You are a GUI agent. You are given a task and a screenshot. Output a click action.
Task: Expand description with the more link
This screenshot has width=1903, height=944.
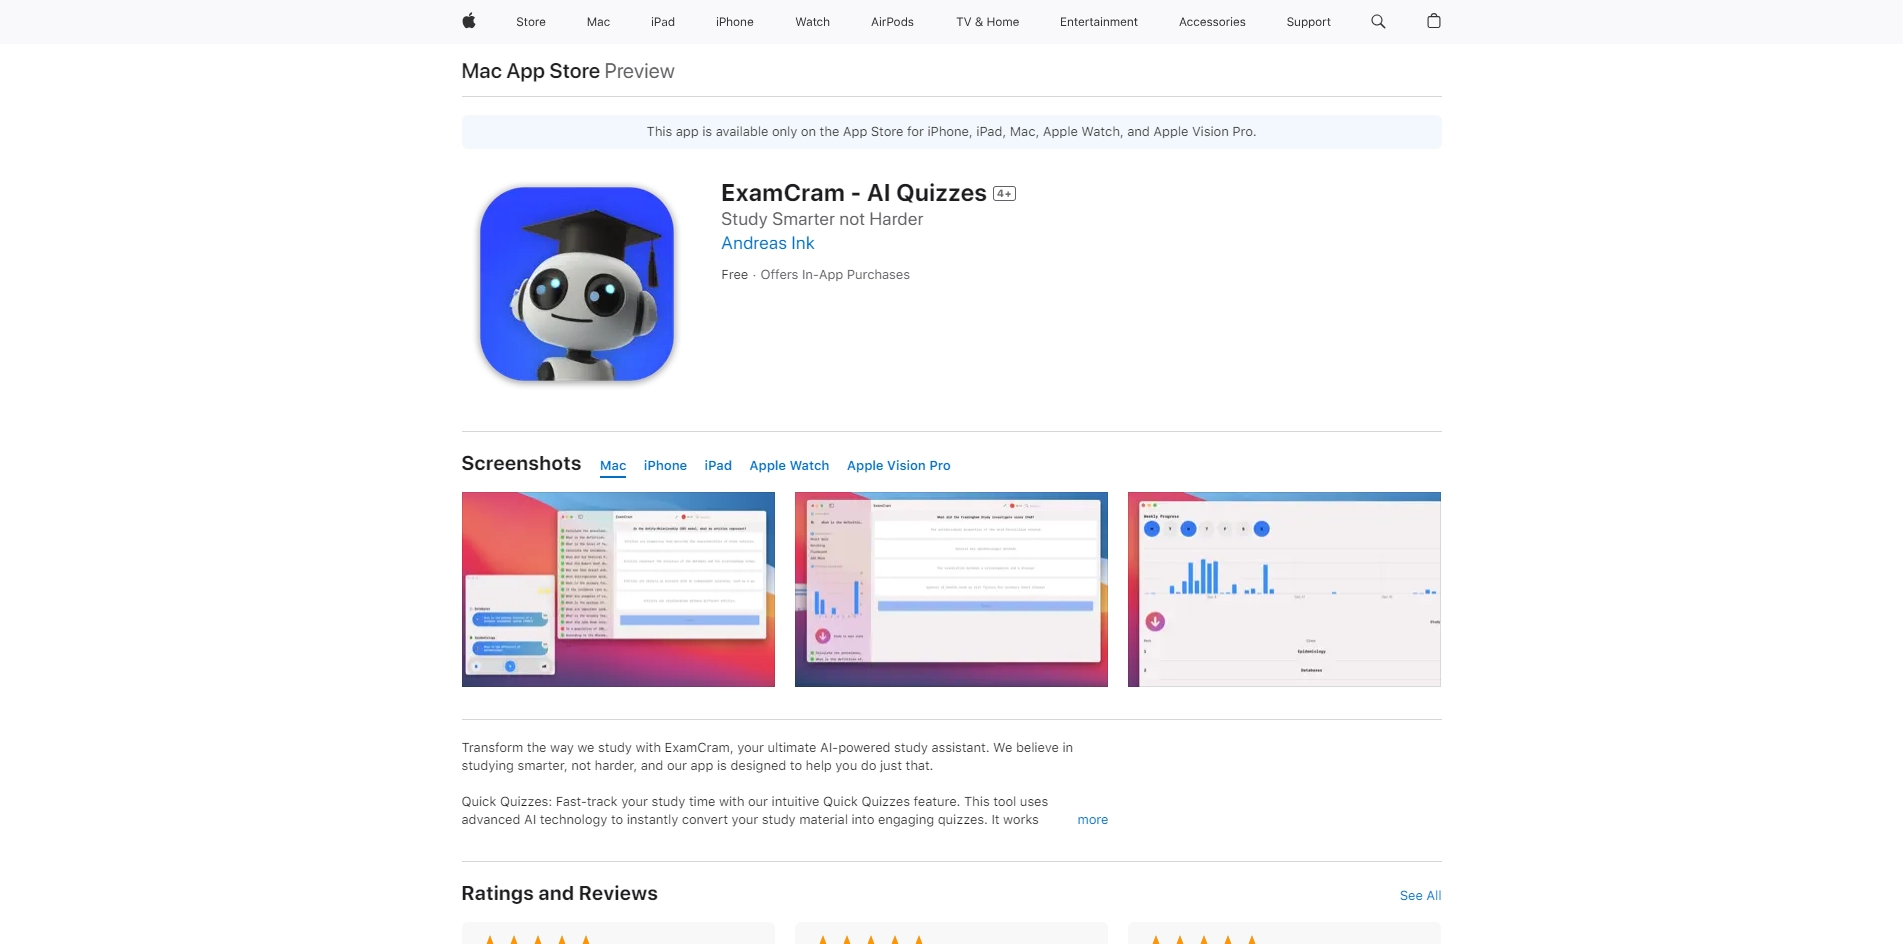(1092, 820)
